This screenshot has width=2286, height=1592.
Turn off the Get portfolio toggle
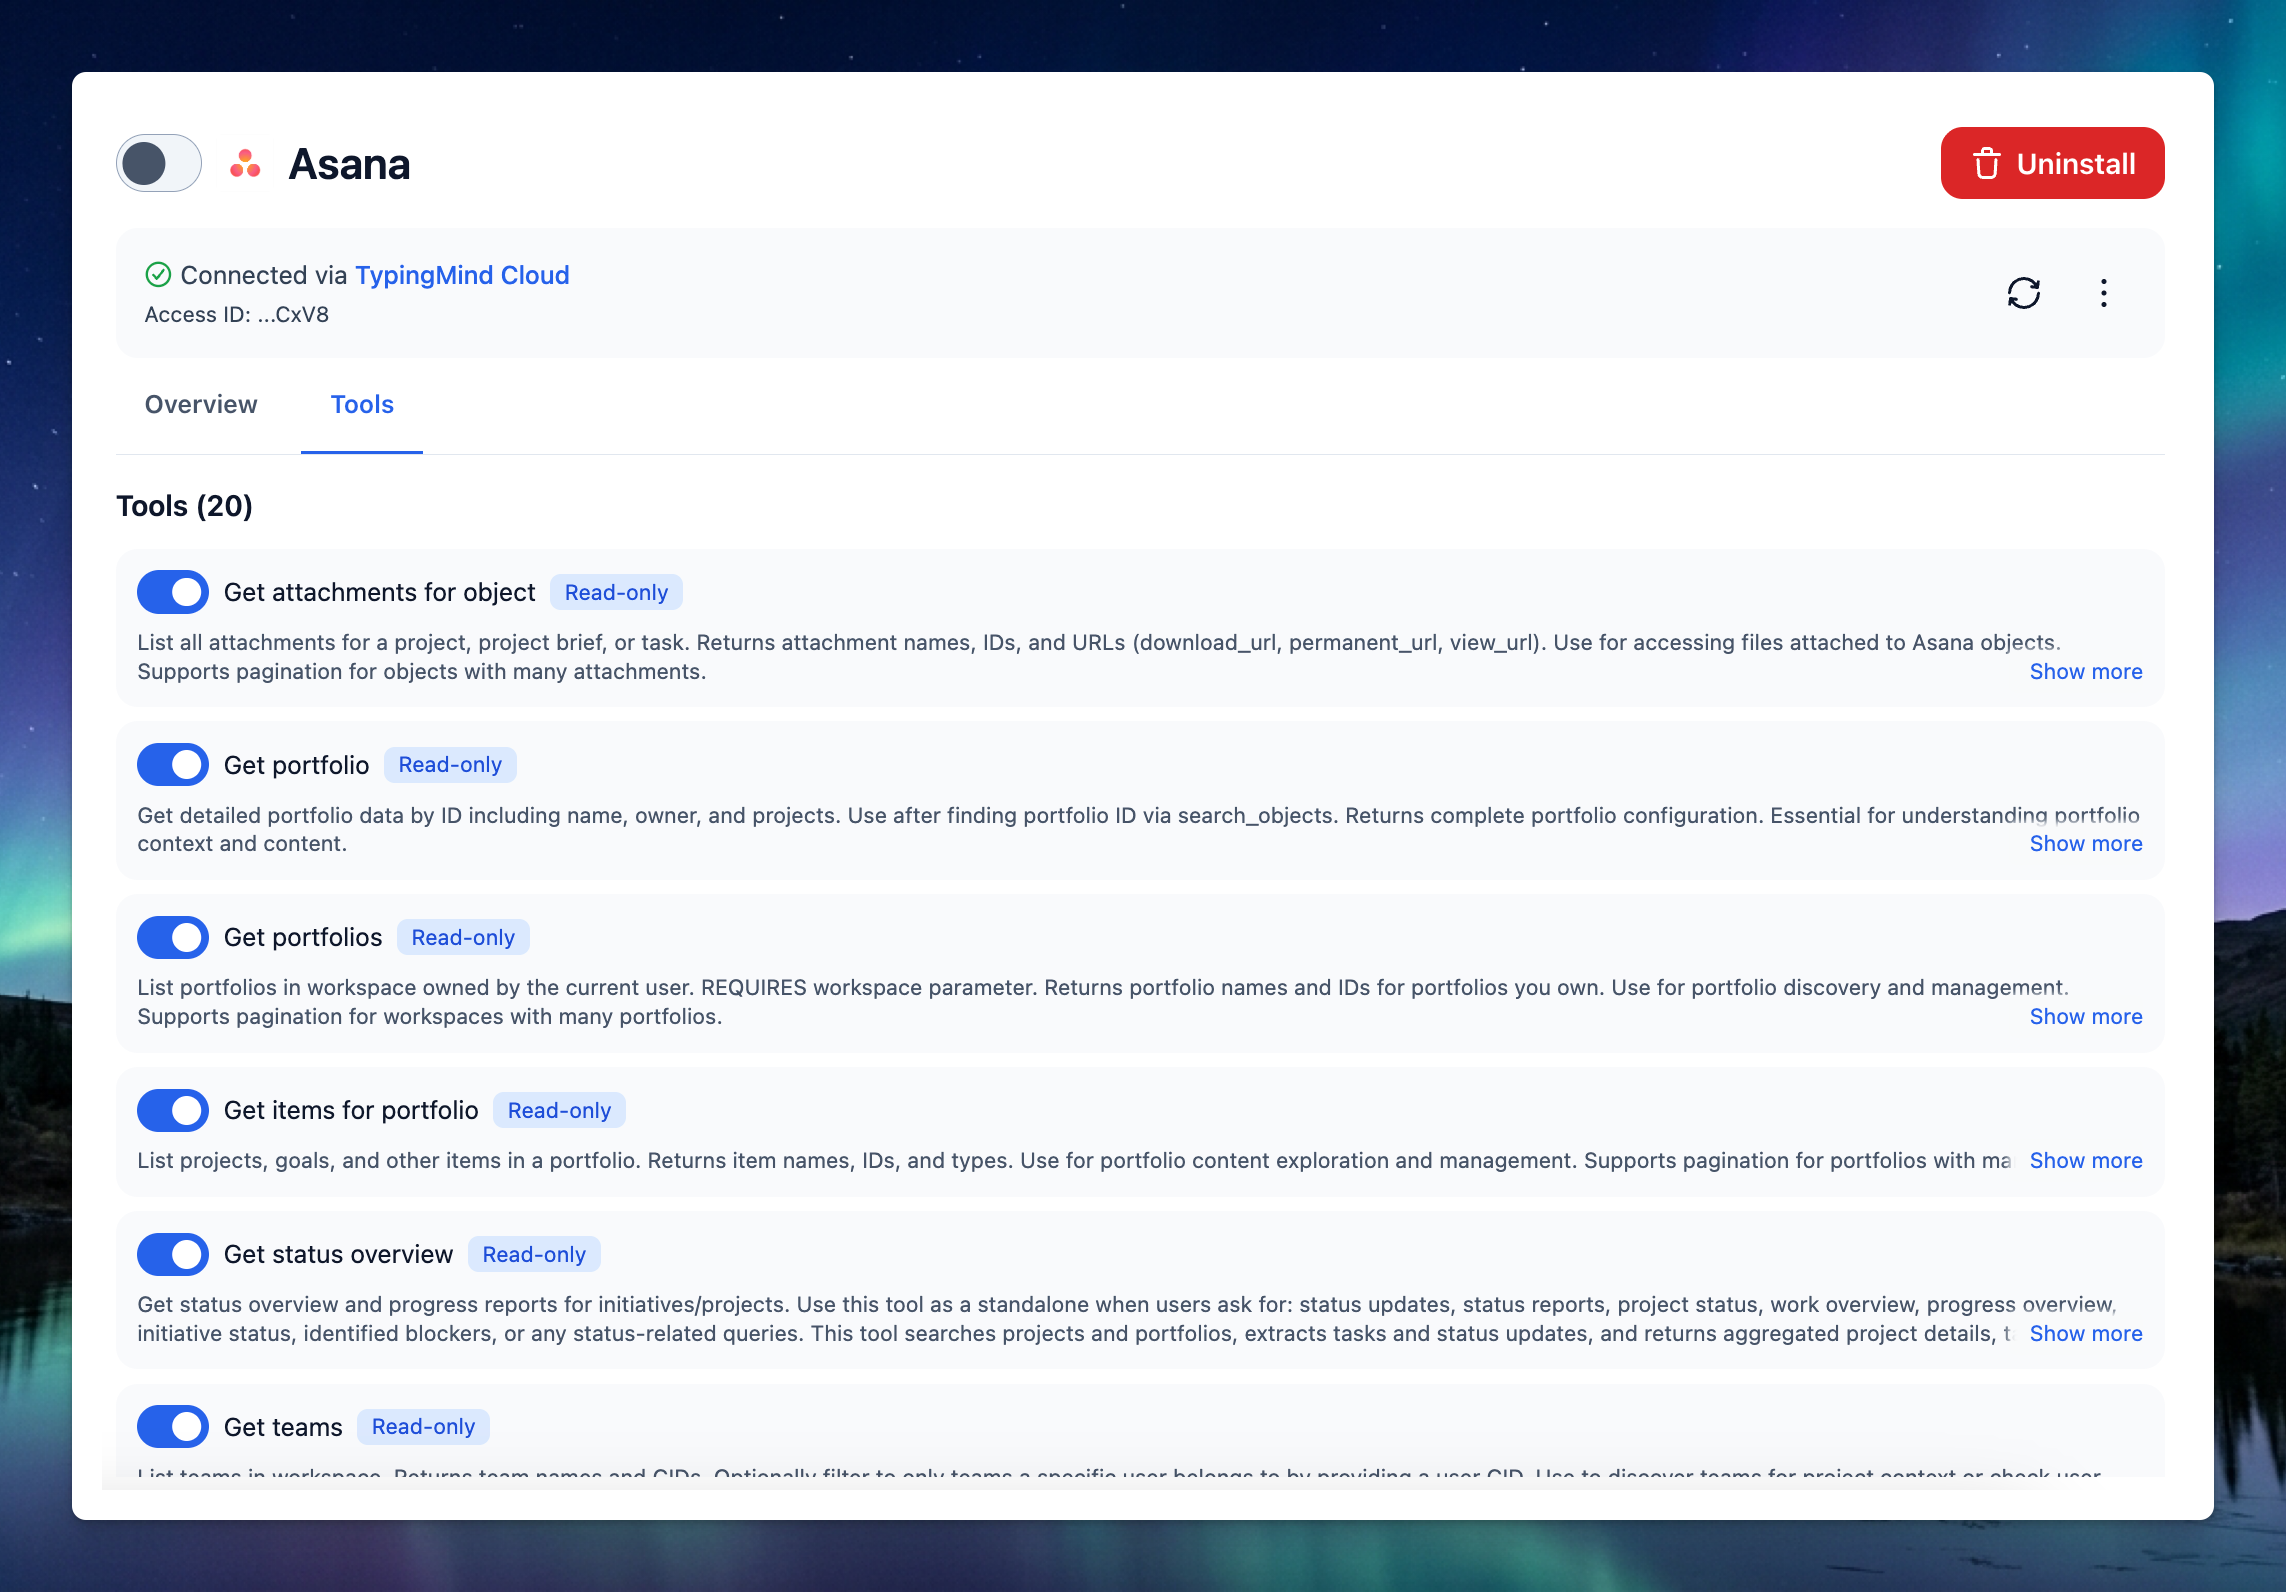173,765
